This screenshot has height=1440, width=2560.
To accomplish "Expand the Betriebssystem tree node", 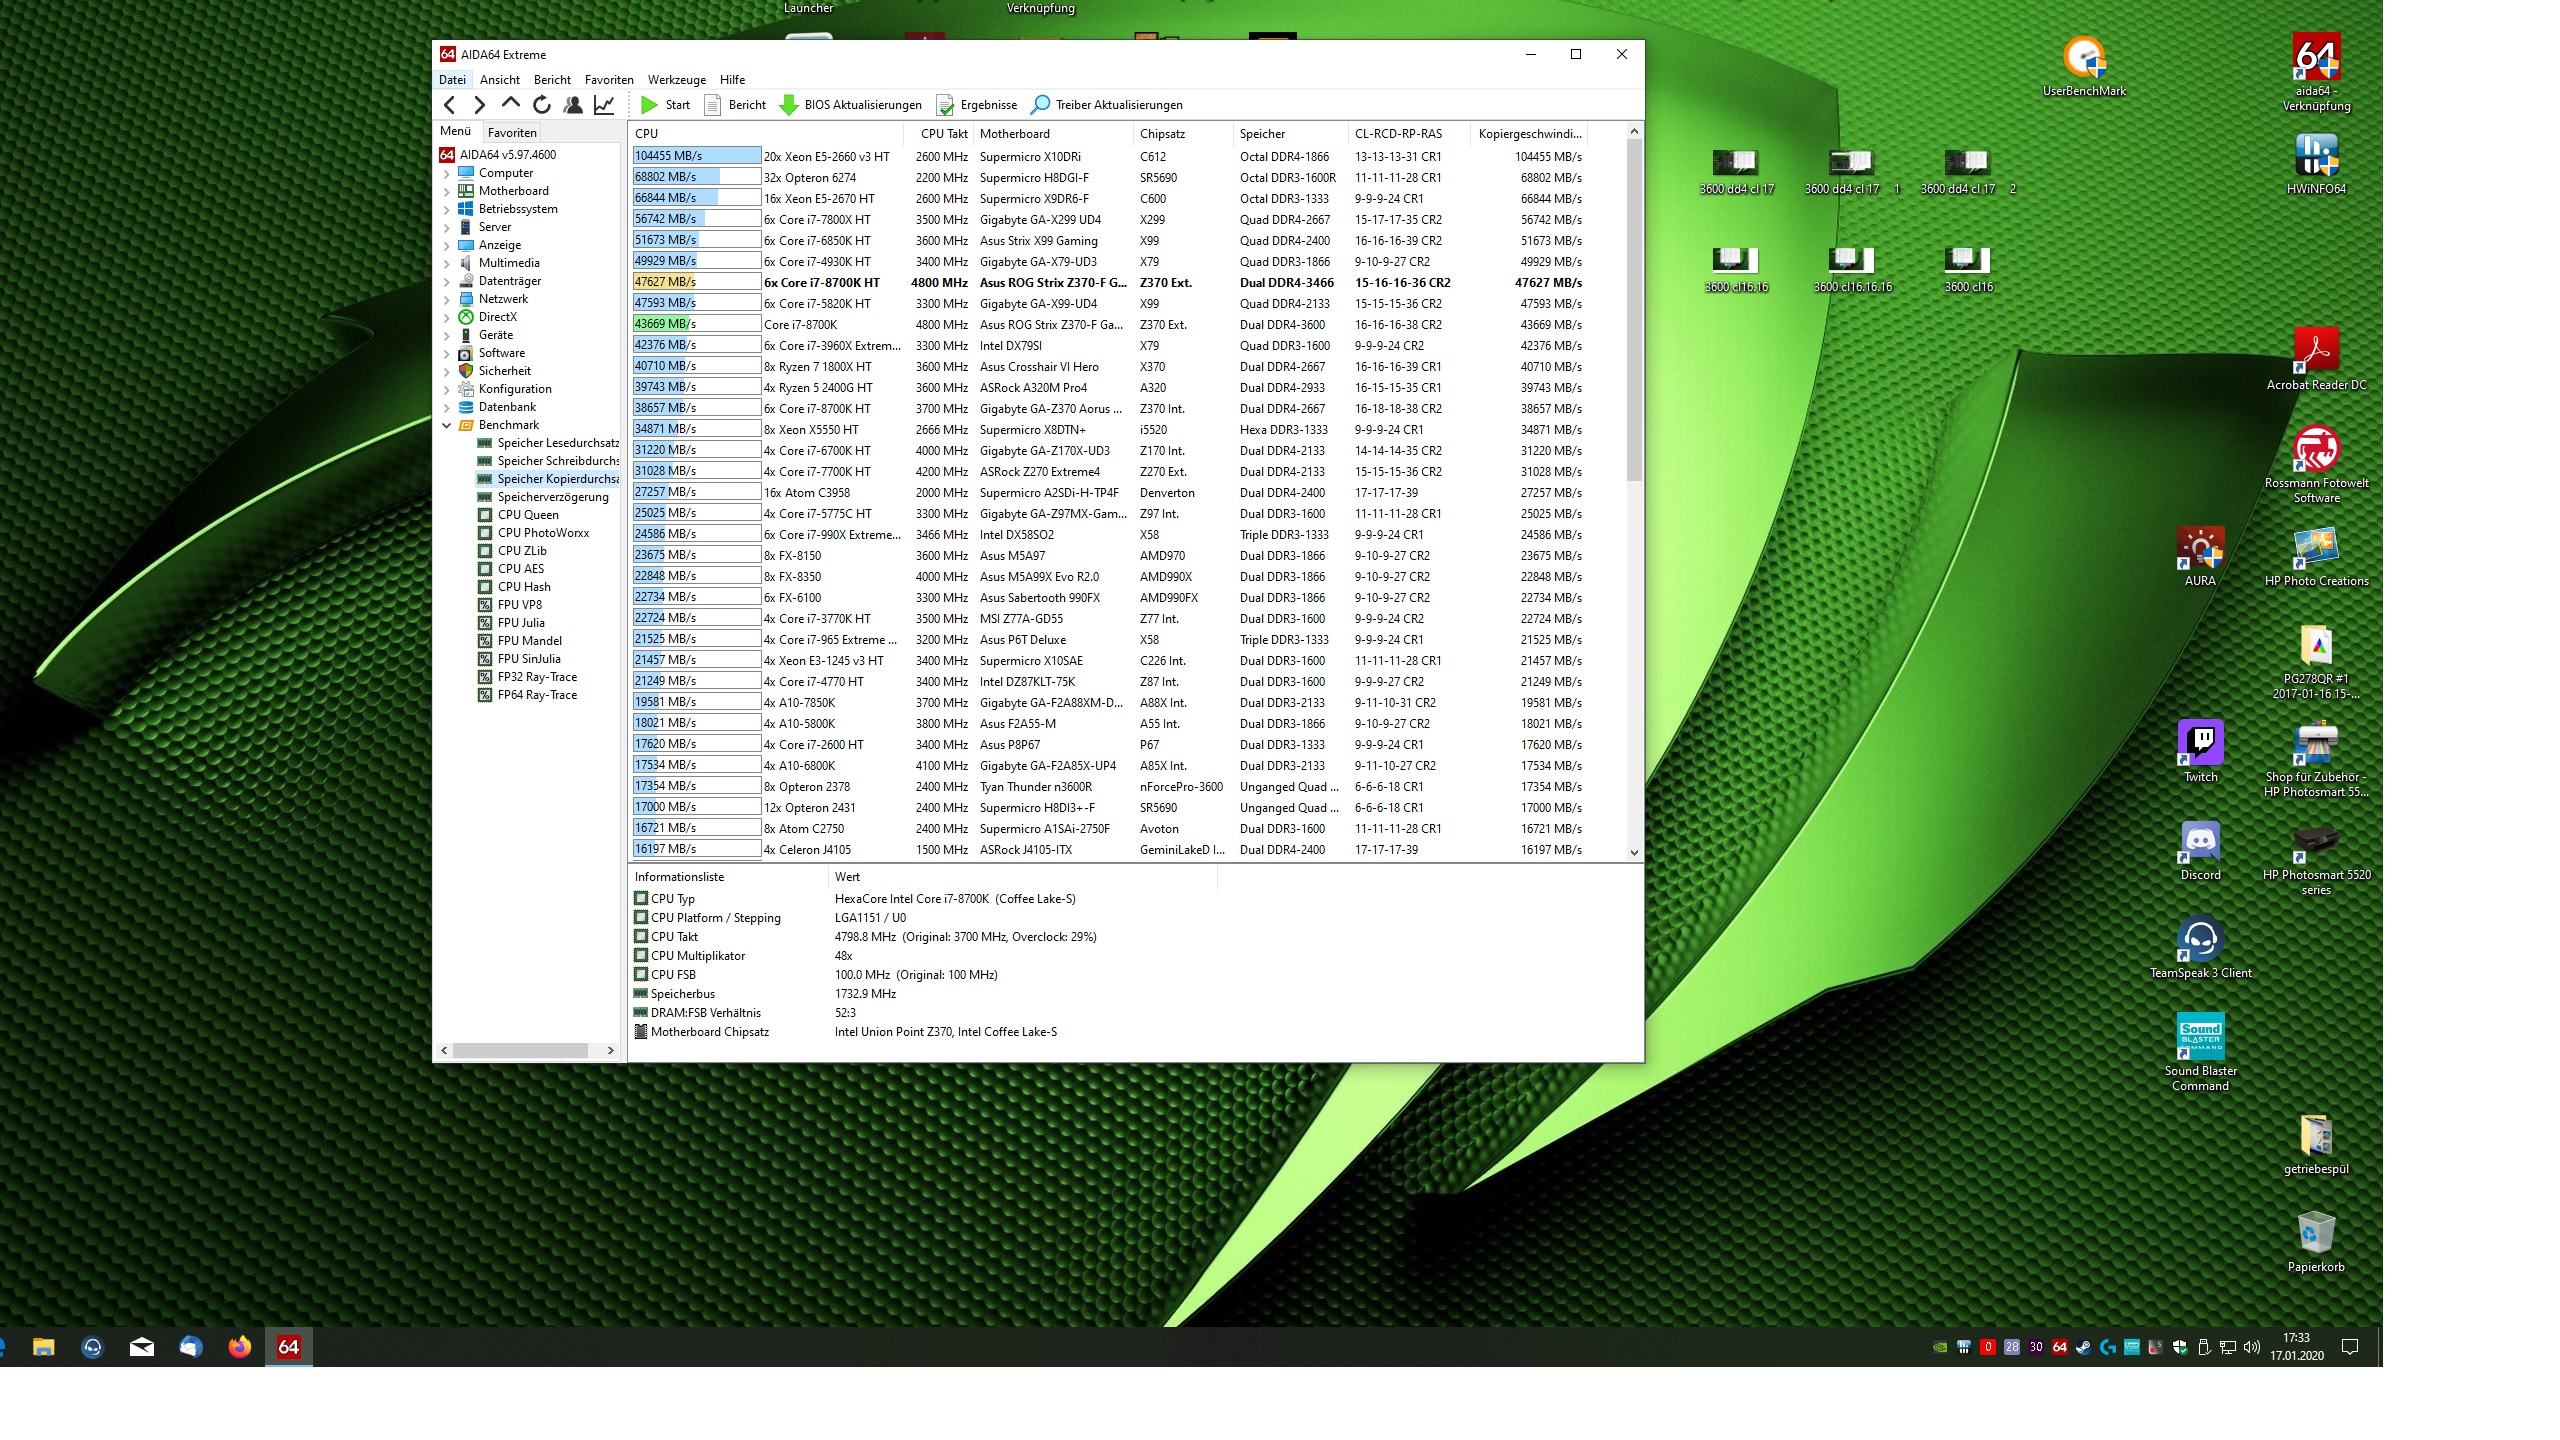I will (447, 209).
